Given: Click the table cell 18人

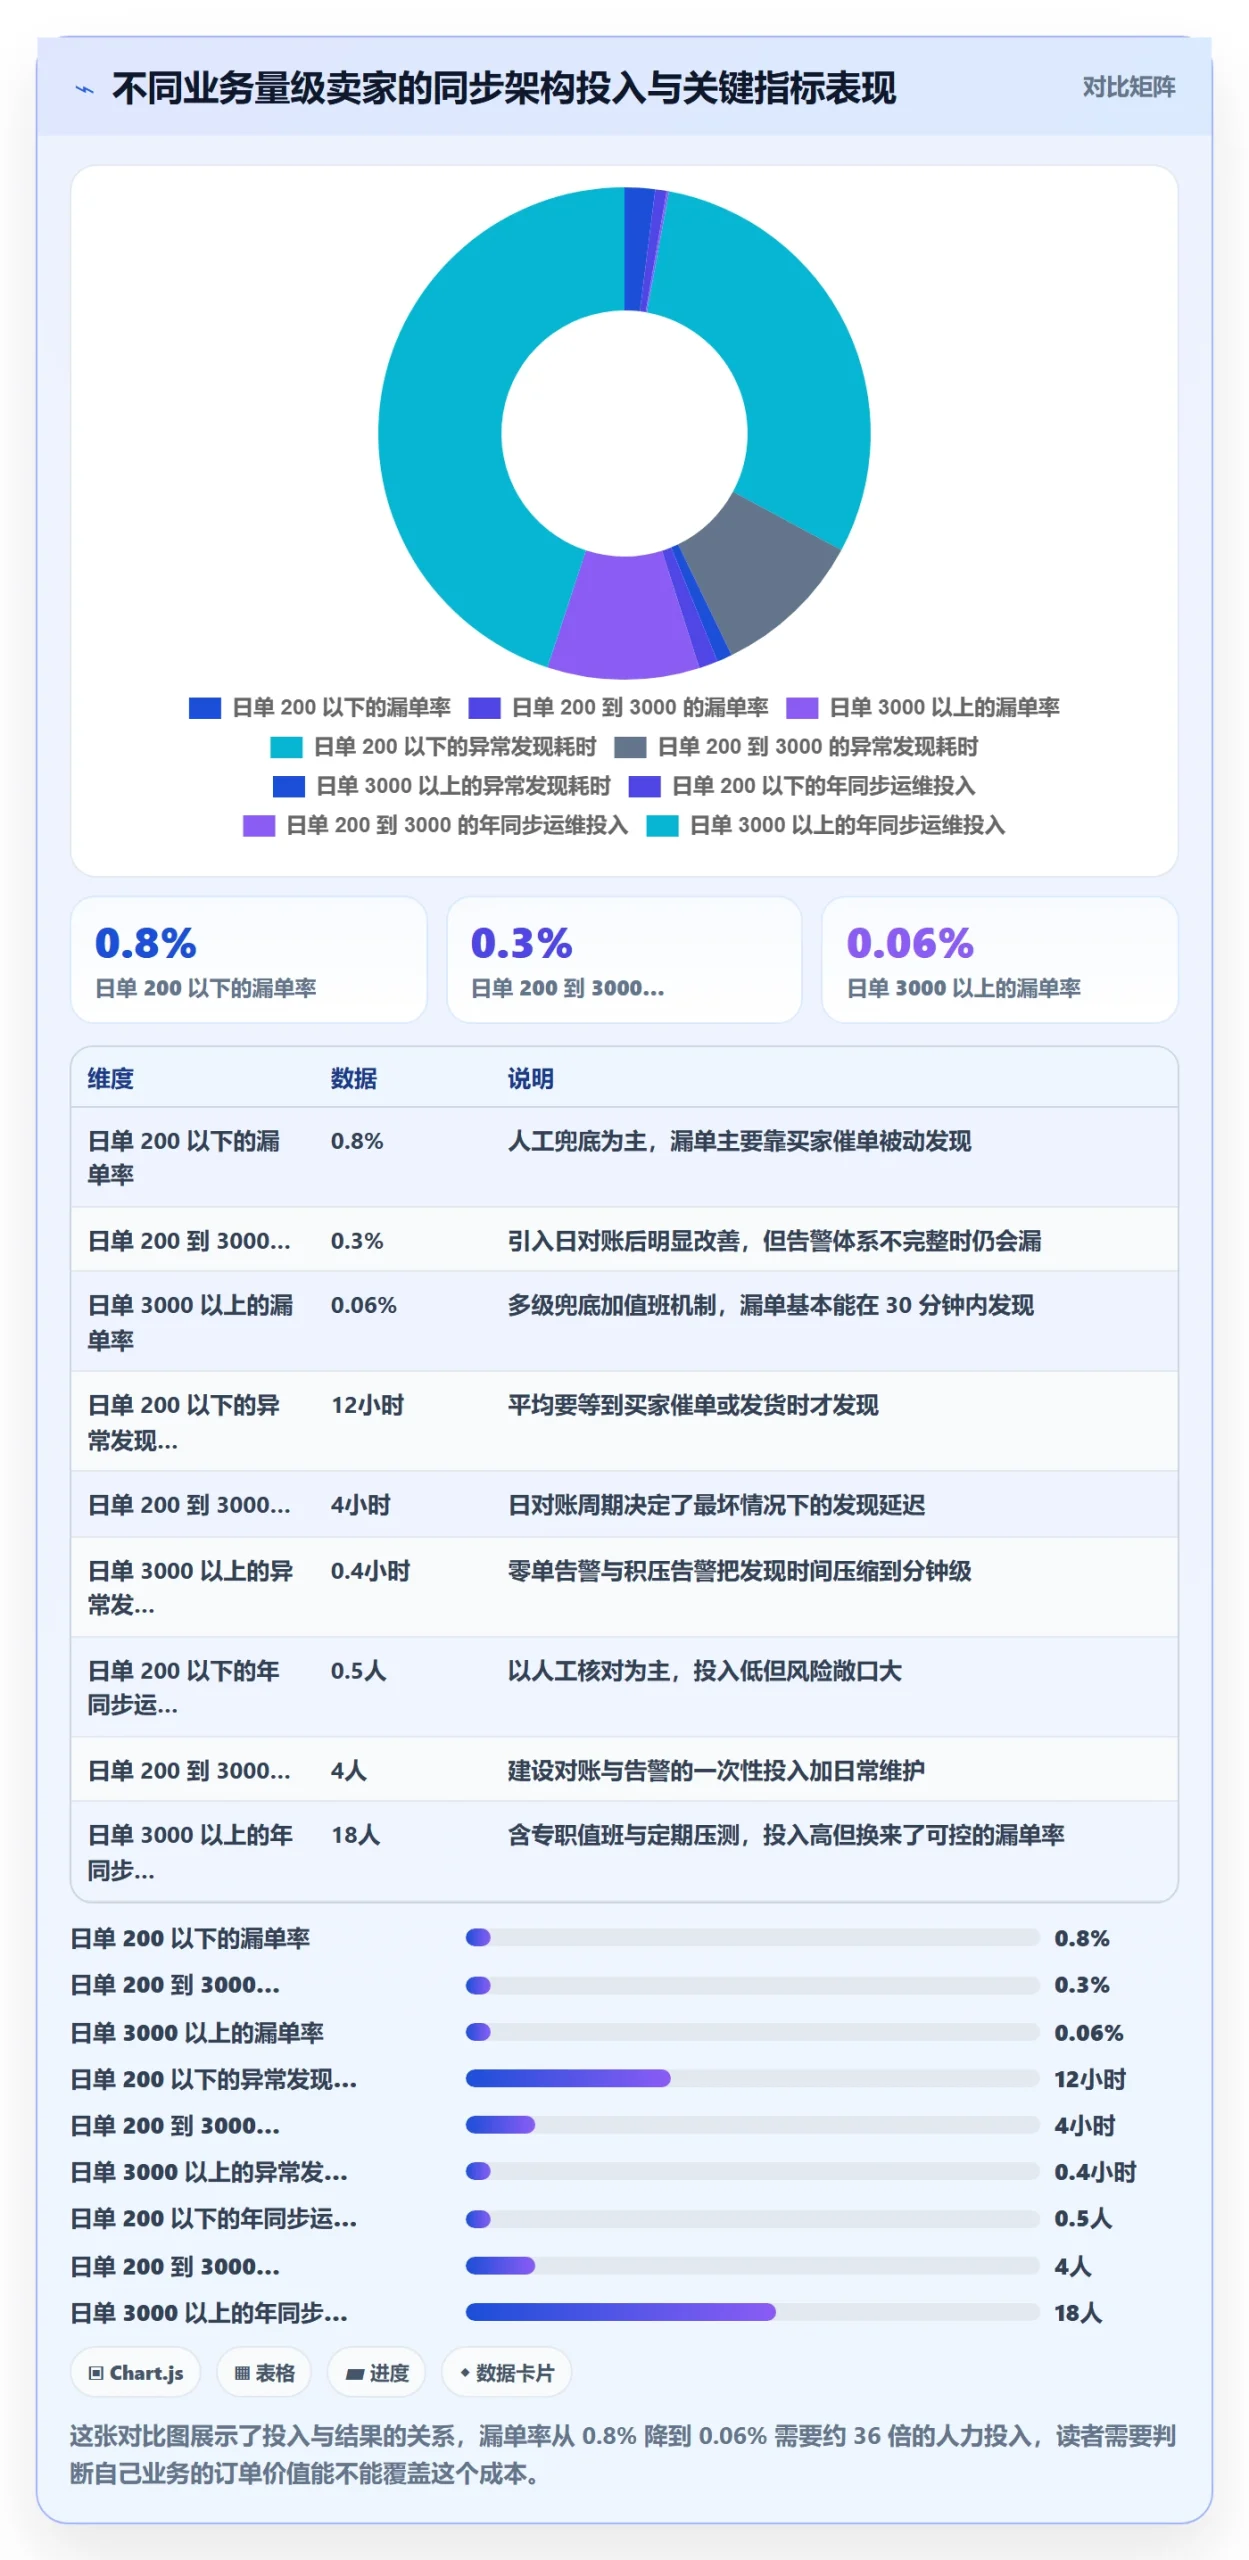Looking at the screenshot, I should tap(355, 1835).
